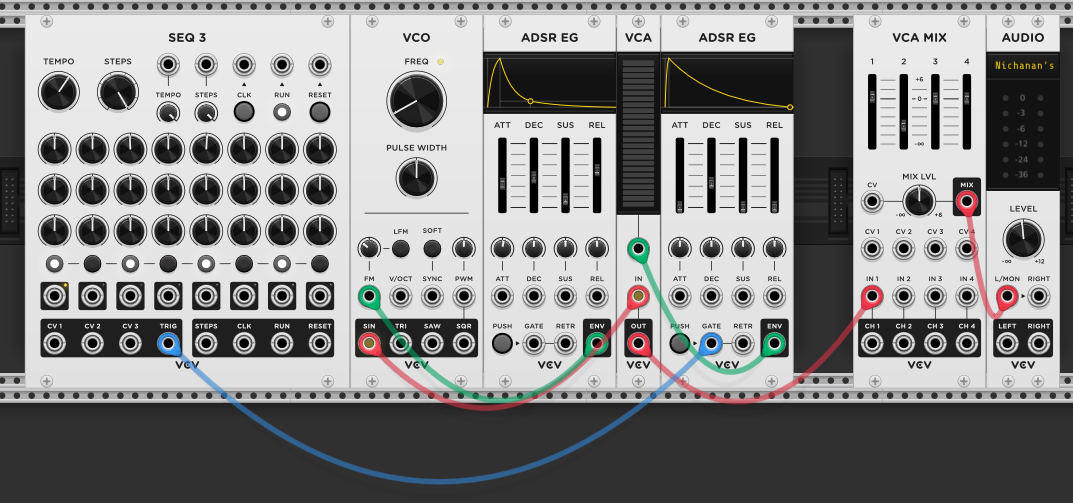Click the MIX LVL knob on VCA MIX
The width and height of the screenshot is (1073, 503).
[919, 202]
